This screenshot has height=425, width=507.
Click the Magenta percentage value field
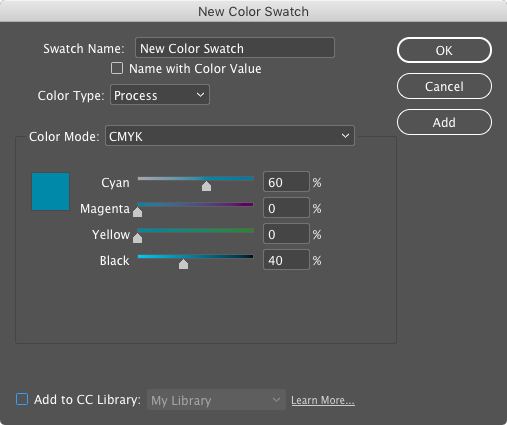[286, 208]
